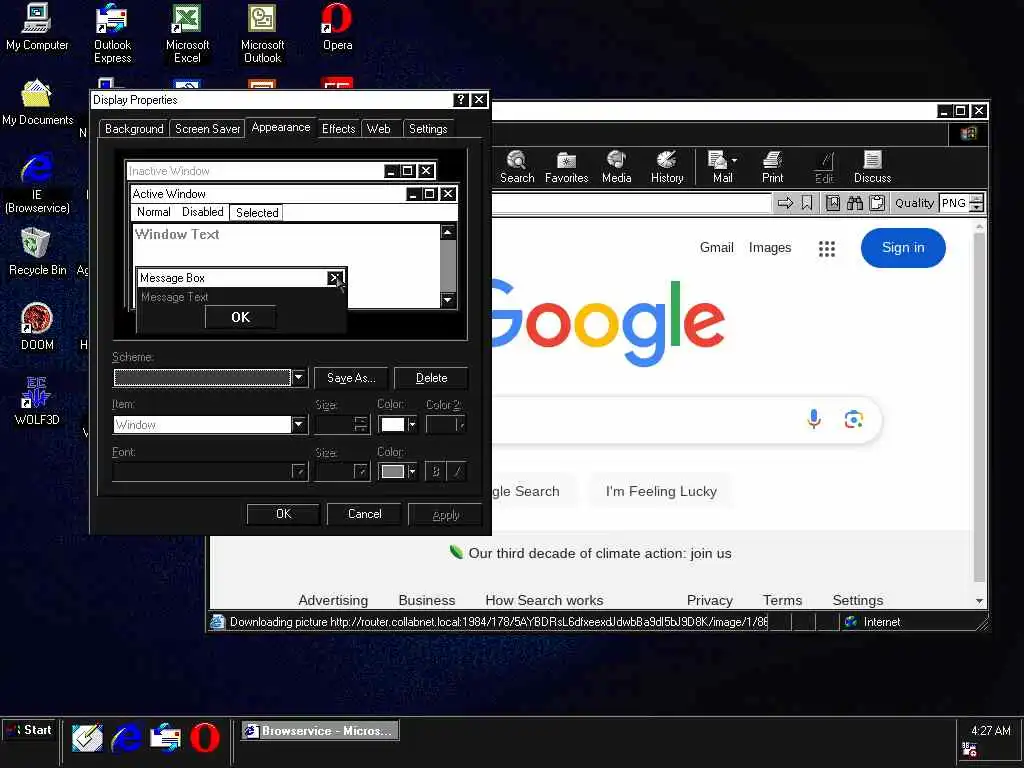The image size is (1024, 768).
Task: Click the Show Desktop quick launch icon
Action: coord(87,738)
